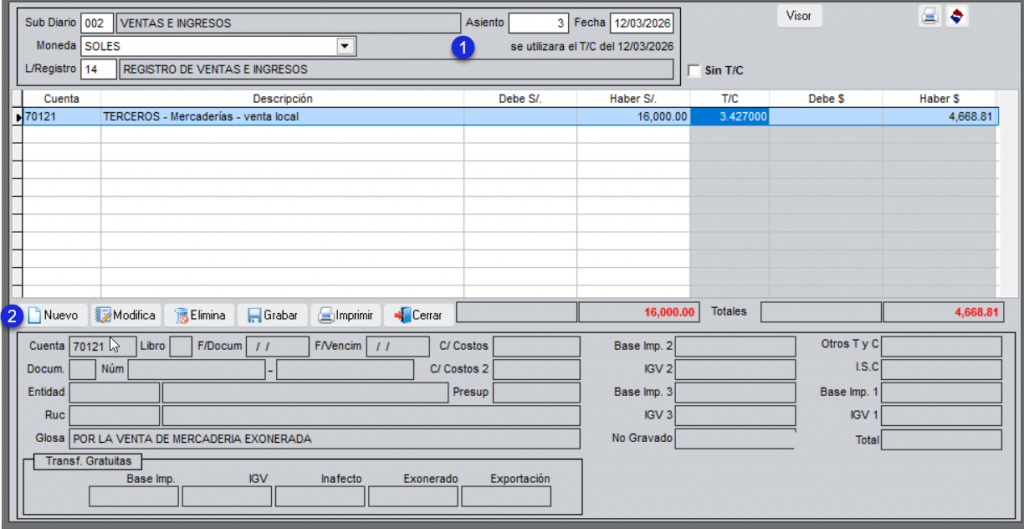
Task: Click the C/ Costos field
Action: 536,346
